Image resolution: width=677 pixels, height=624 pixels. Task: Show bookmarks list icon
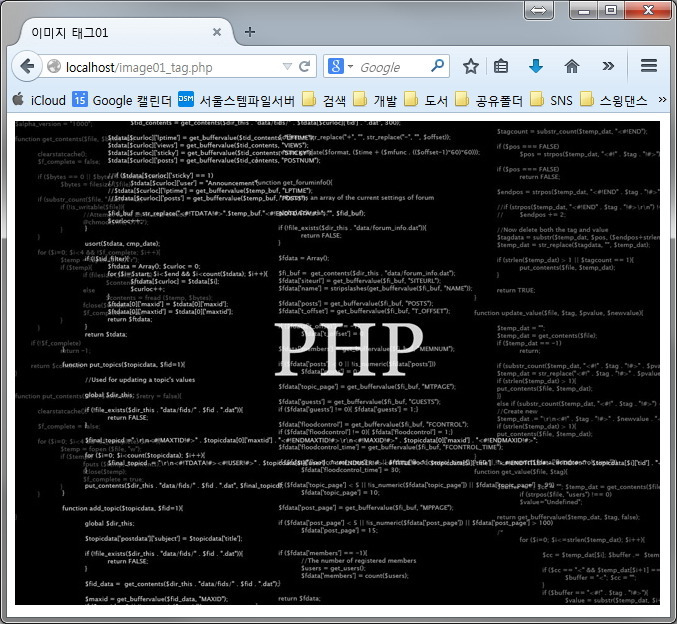tap(501, 67)
